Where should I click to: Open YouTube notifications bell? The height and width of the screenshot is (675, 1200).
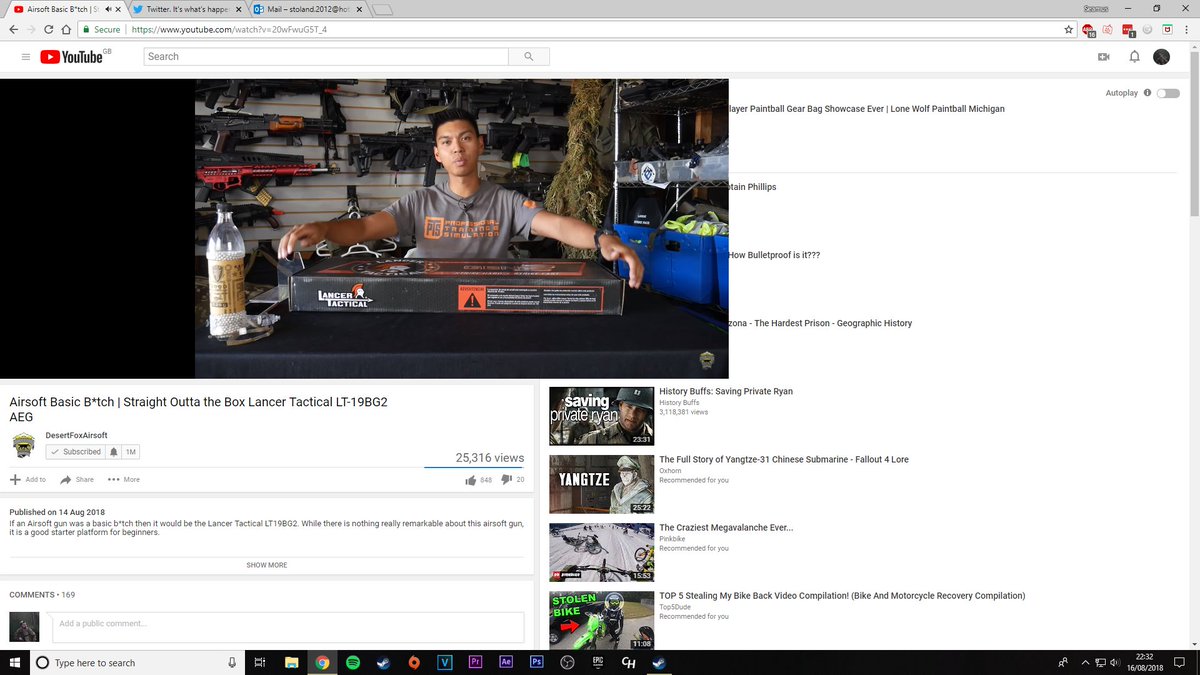click(1134, 57)
